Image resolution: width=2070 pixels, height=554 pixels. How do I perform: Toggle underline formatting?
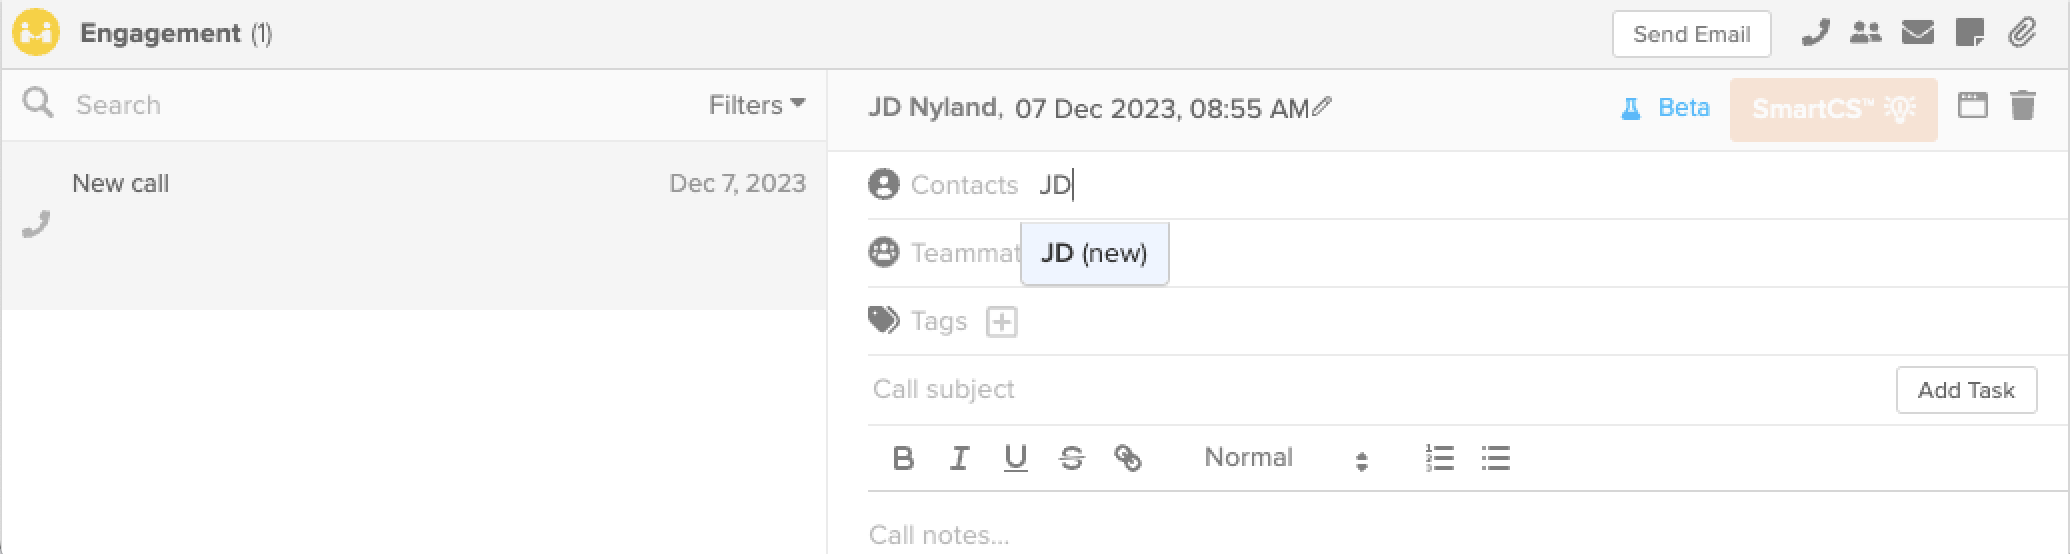pyautogui.click(x=1015, y=458)
